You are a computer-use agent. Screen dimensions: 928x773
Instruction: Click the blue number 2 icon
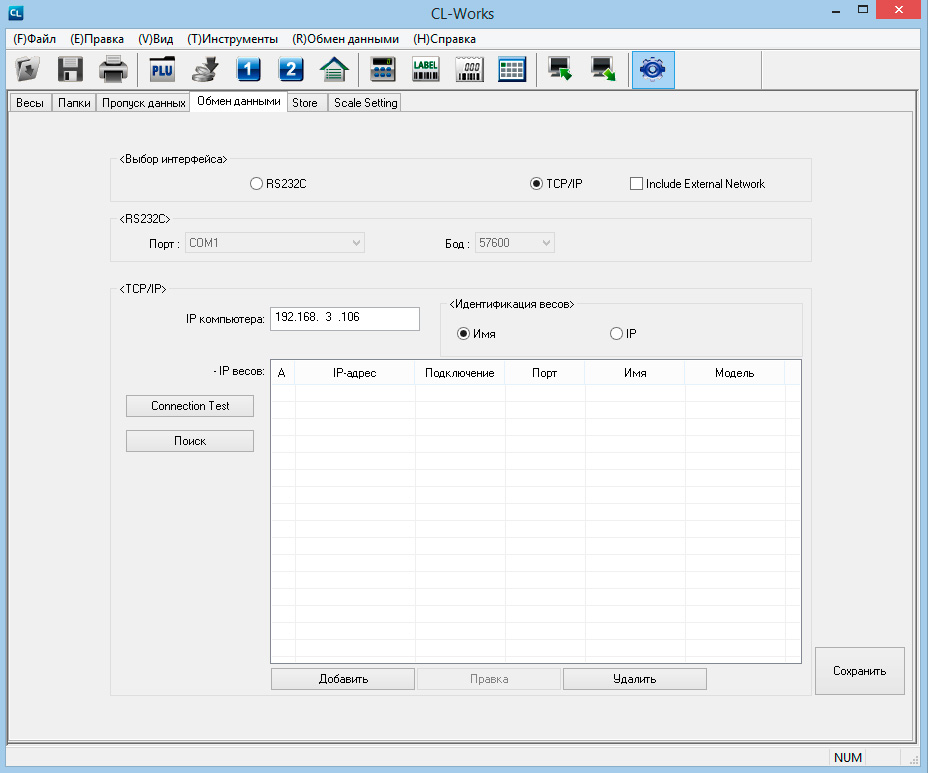pyautogui.click(x=290, y=70)
